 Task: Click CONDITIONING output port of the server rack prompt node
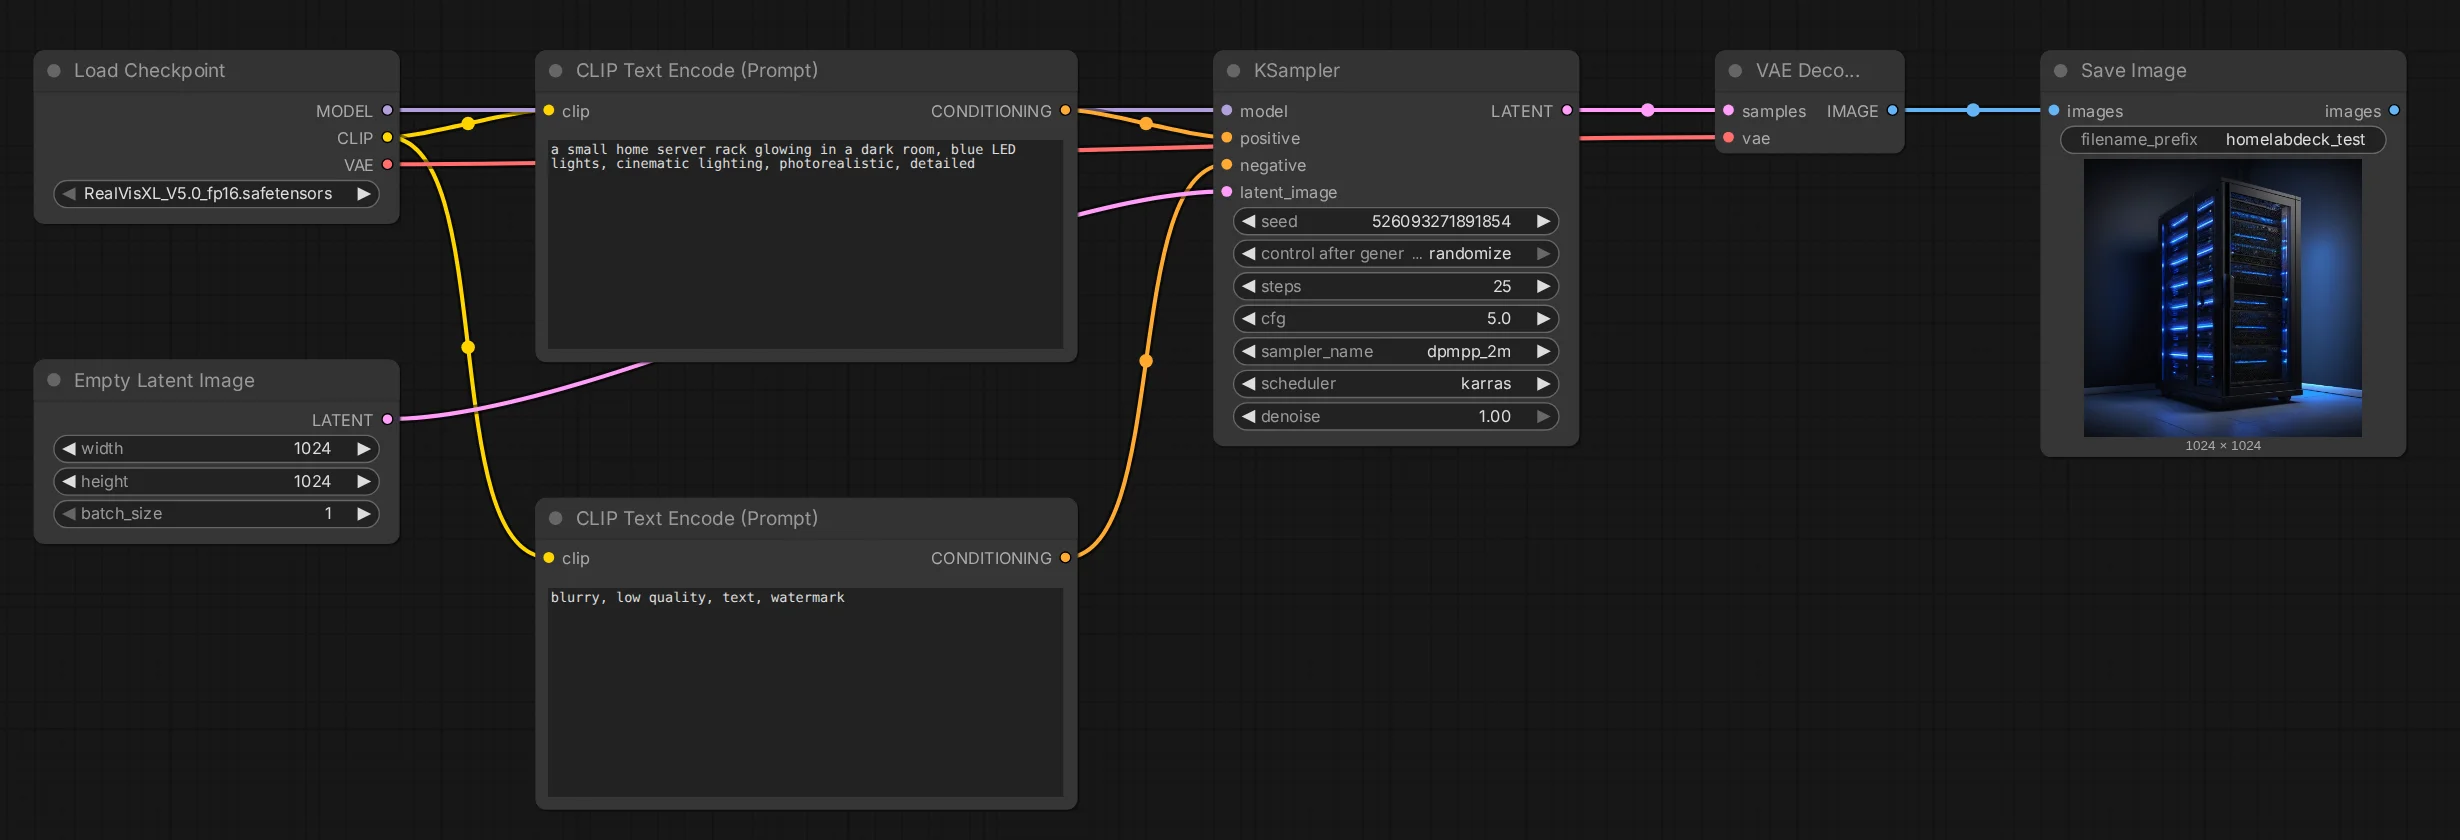click(x=1065, y=111)
